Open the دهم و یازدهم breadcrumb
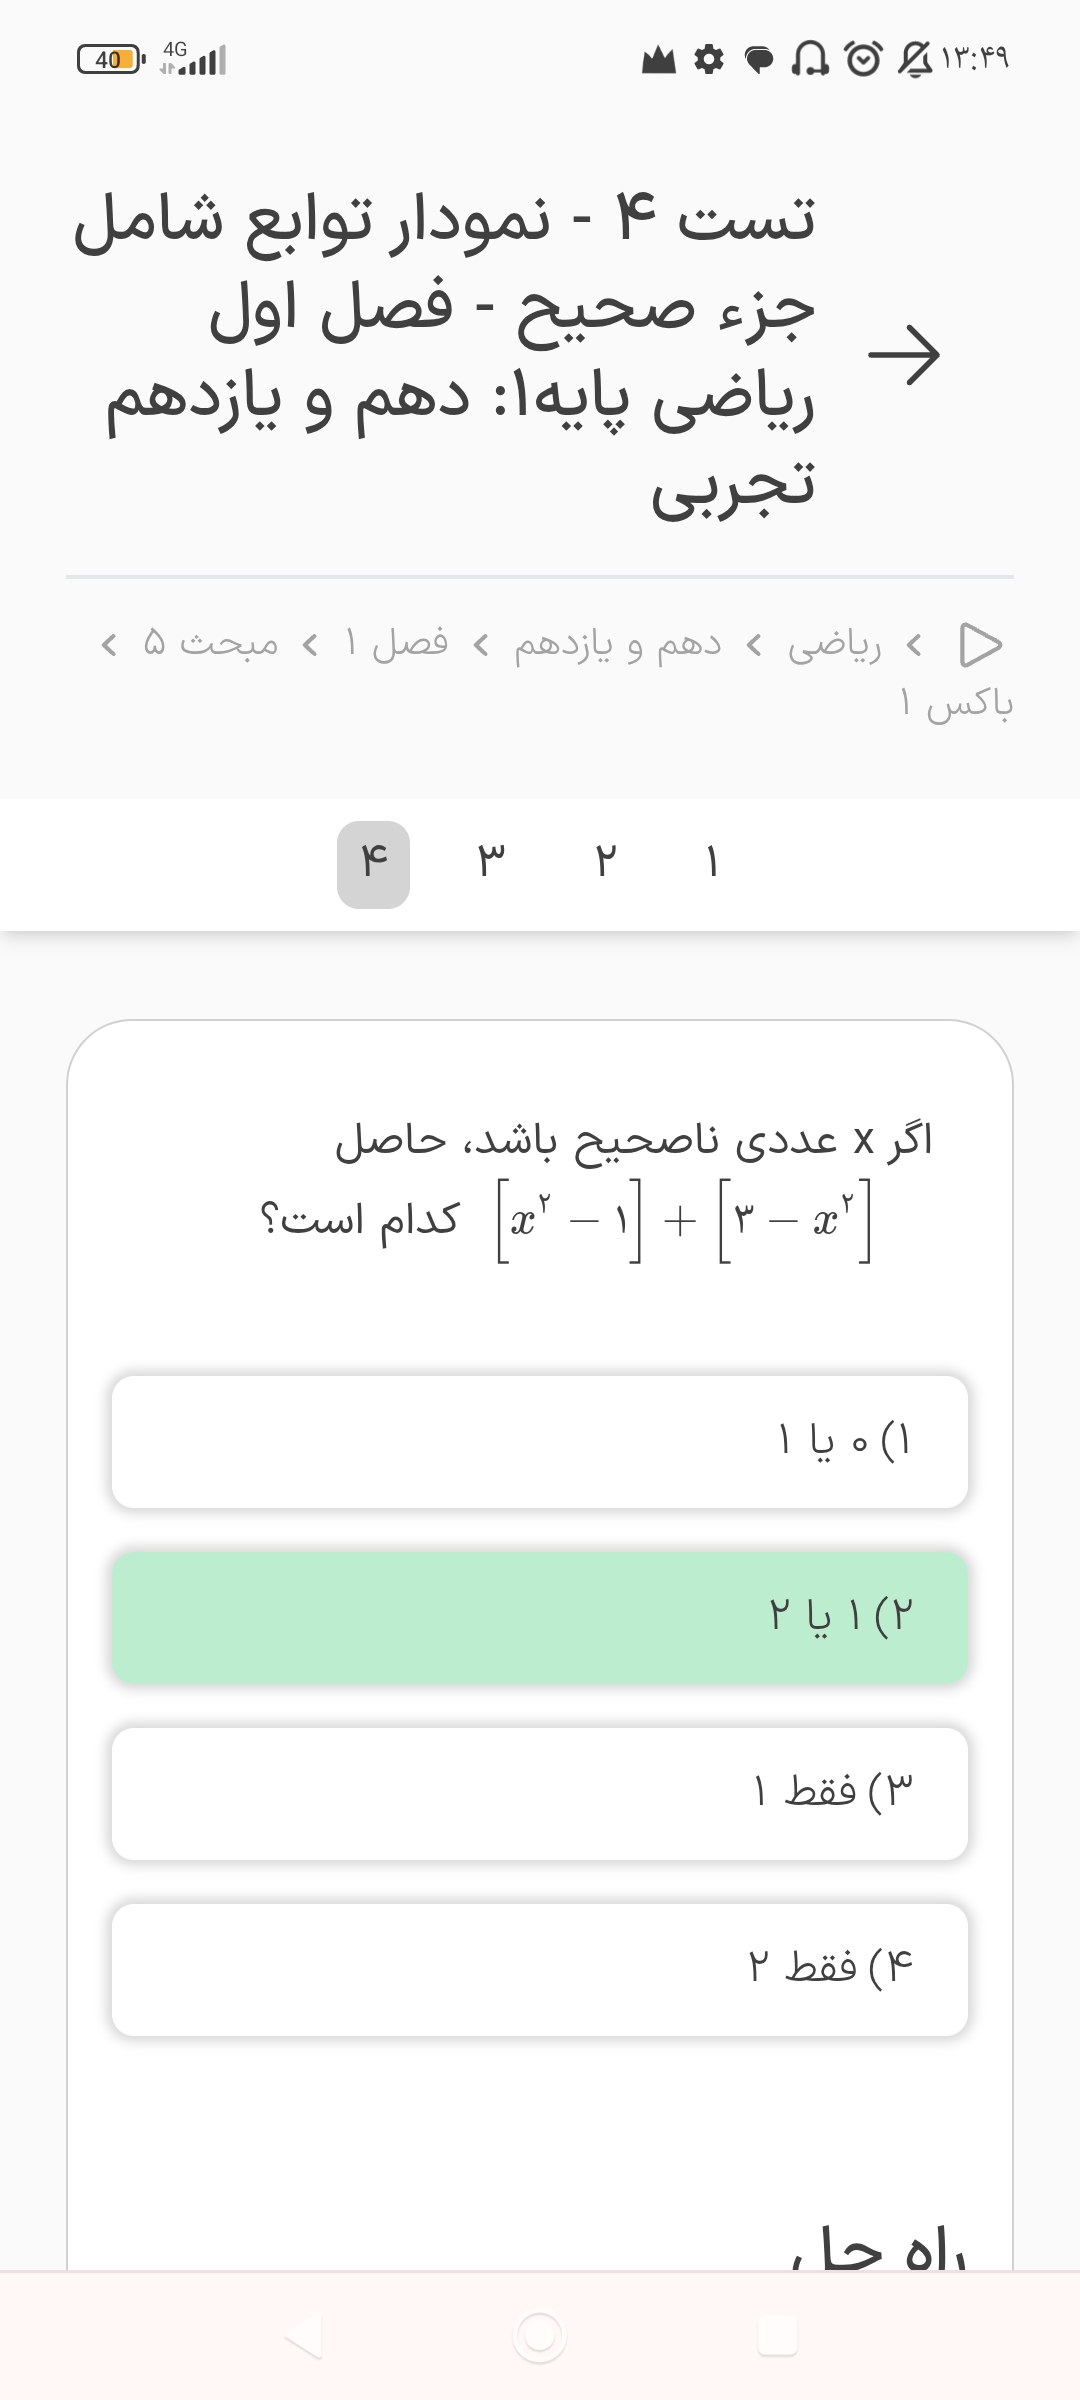 tap(617, 646)
